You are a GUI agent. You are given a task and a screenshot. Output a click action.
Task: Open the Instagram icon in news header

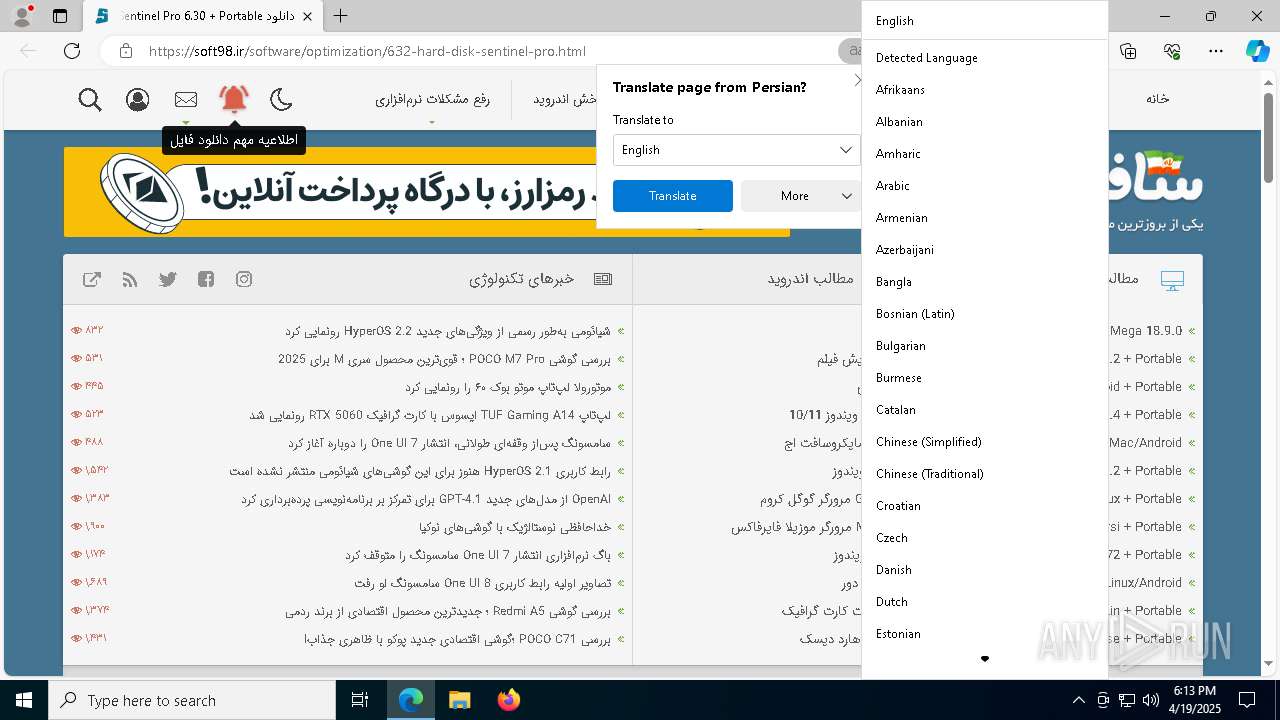point(244,279)
